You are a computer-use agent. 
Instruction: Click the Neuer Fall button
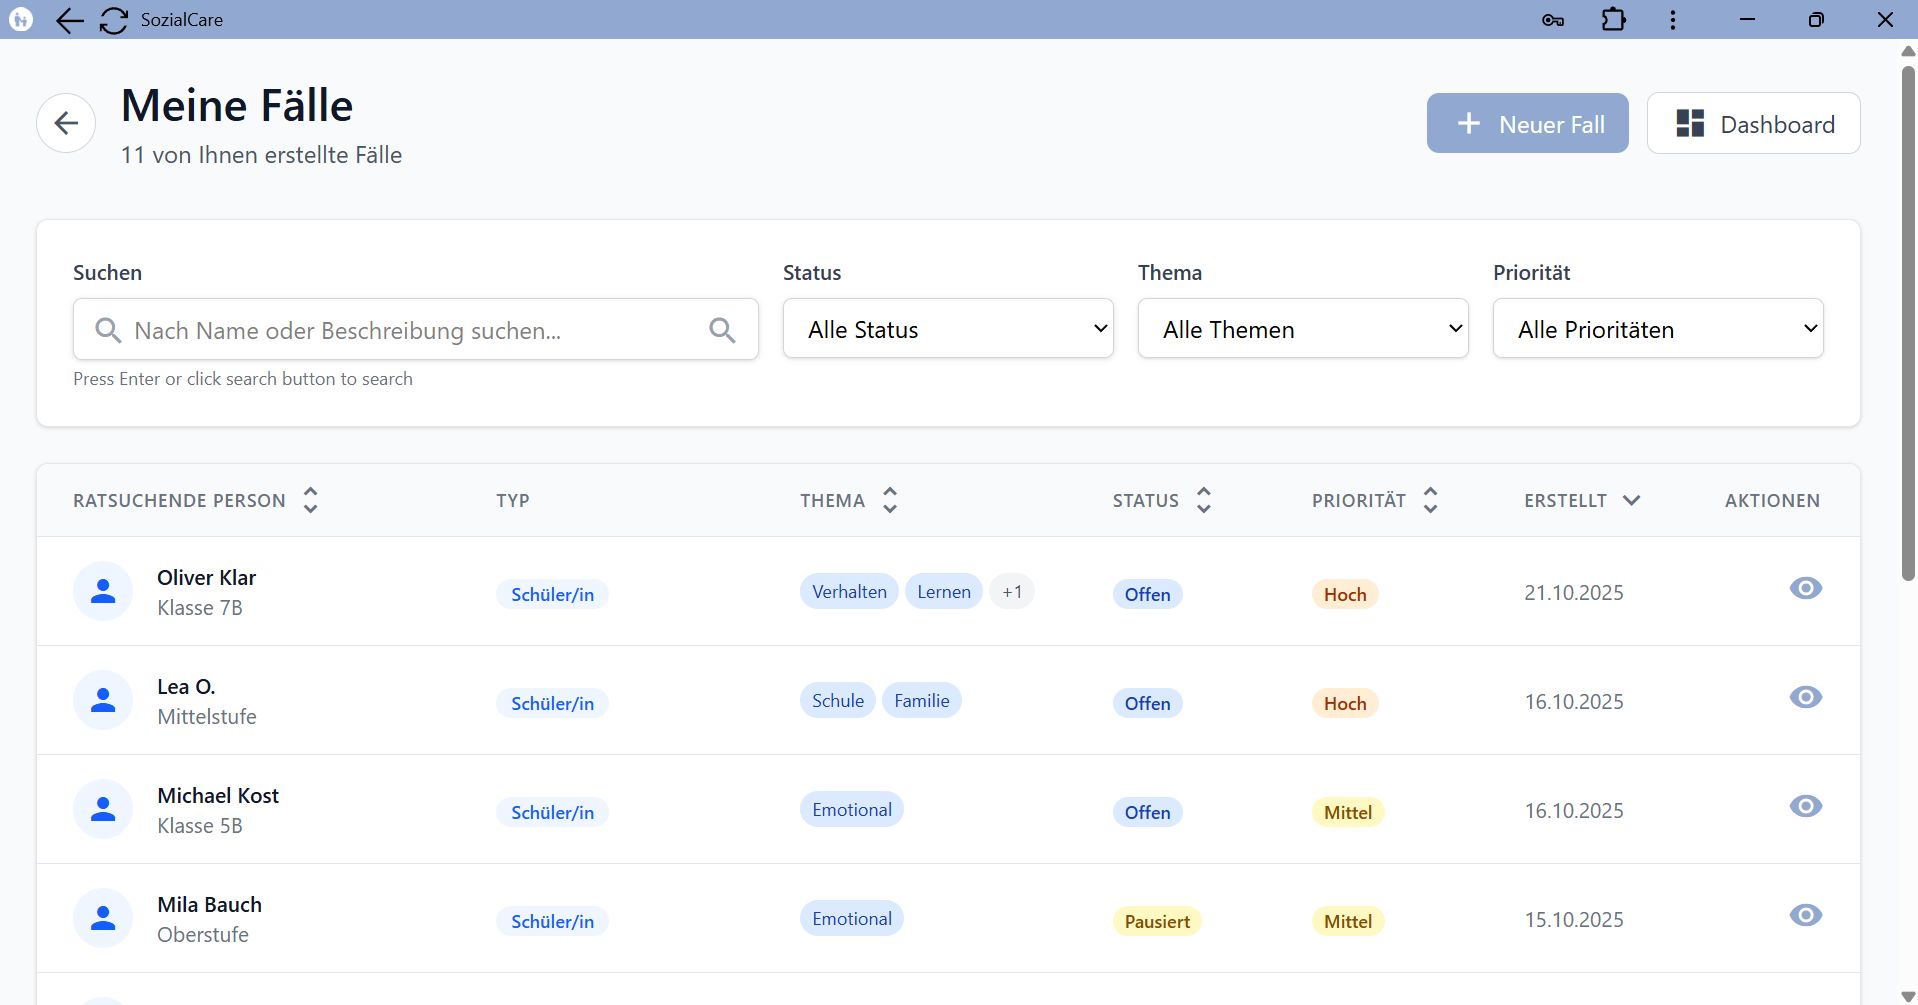(1527, 123)
